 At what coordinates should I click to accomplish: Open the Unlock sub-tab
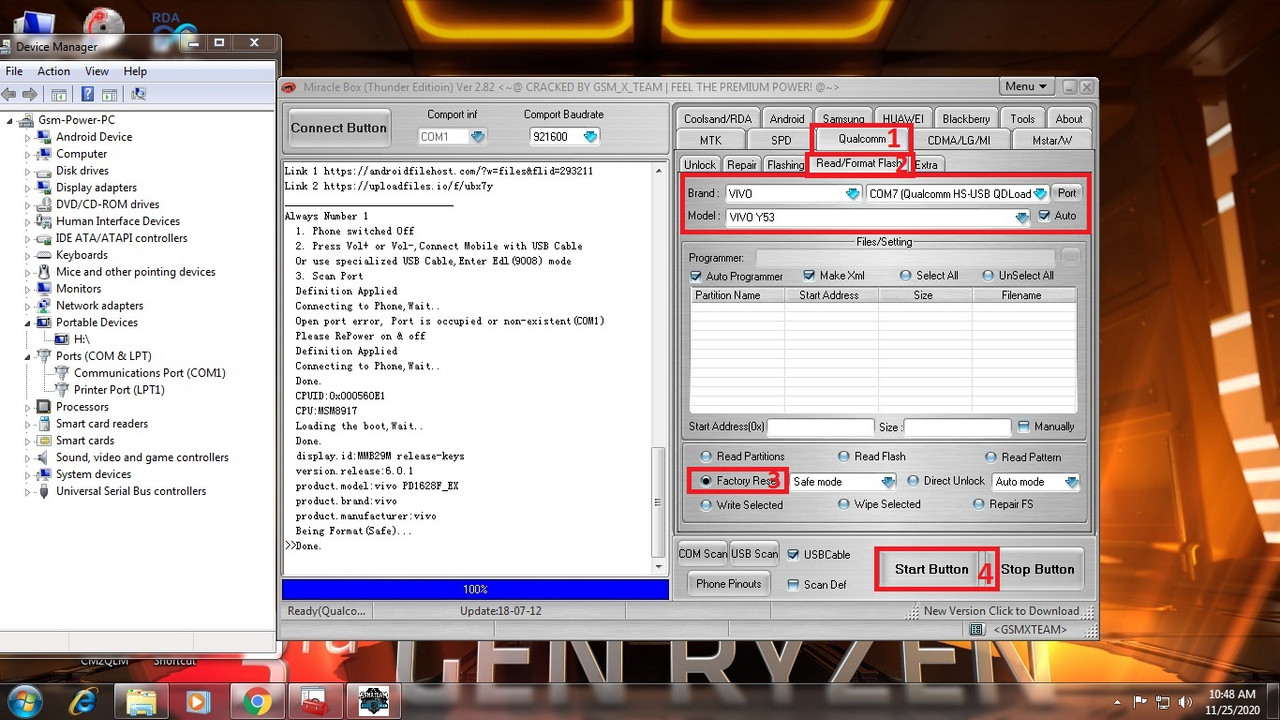[x=699, y=165]
